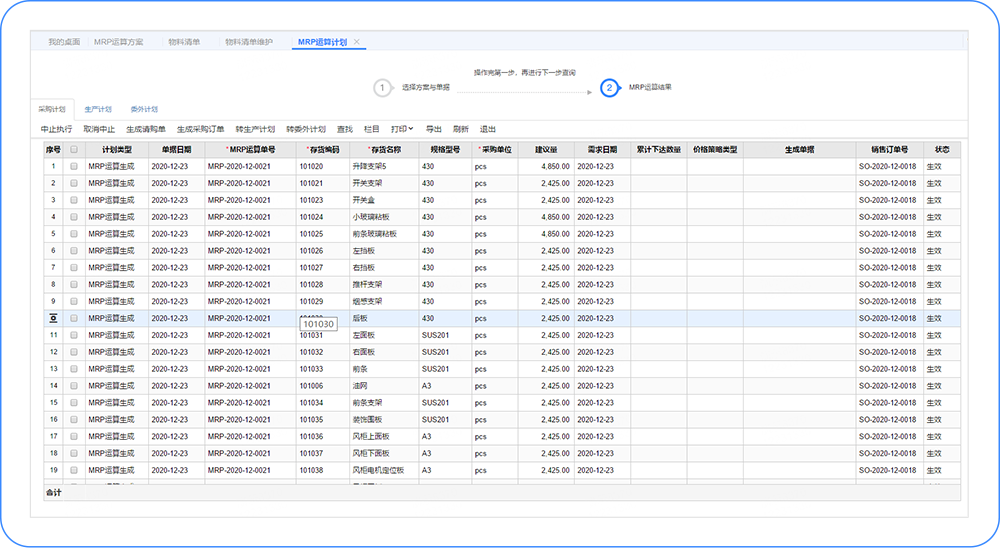Tick the checkbox for row 14 滤网
This screenshot has height=548, width=1000.
pyautogui.click(x=73, y=385)
